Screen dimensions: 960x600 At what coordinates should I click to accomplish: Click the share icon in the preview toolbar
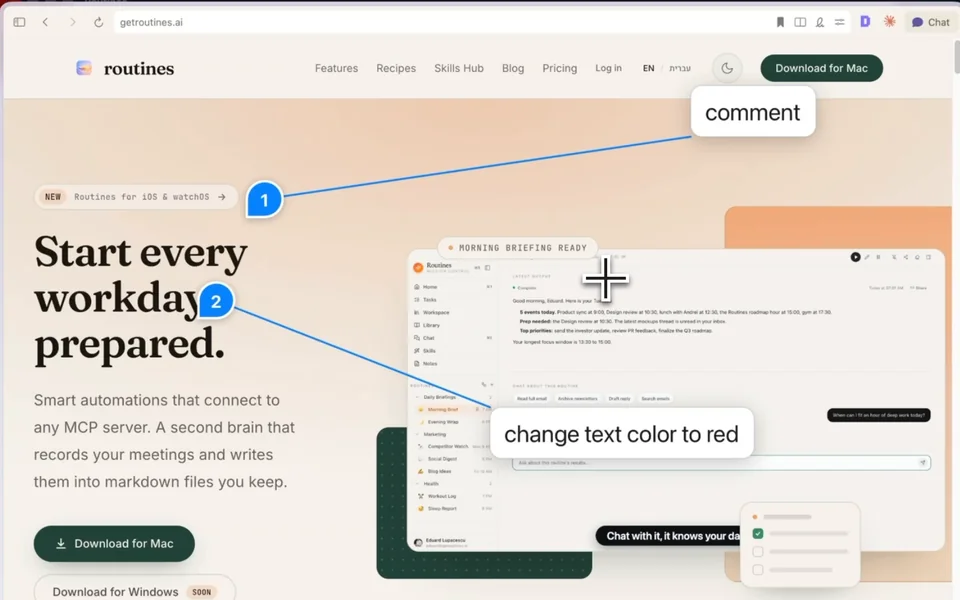(906, 257)
